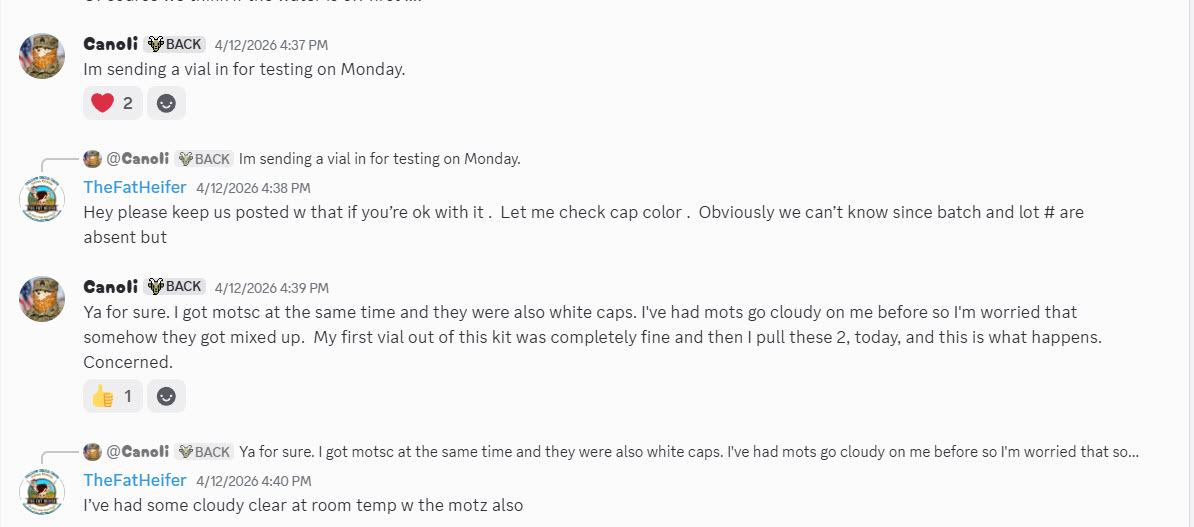1194x527 pixels.
Task: Jump to the replied message starting 'Ya for sure'
Action: 688,452
